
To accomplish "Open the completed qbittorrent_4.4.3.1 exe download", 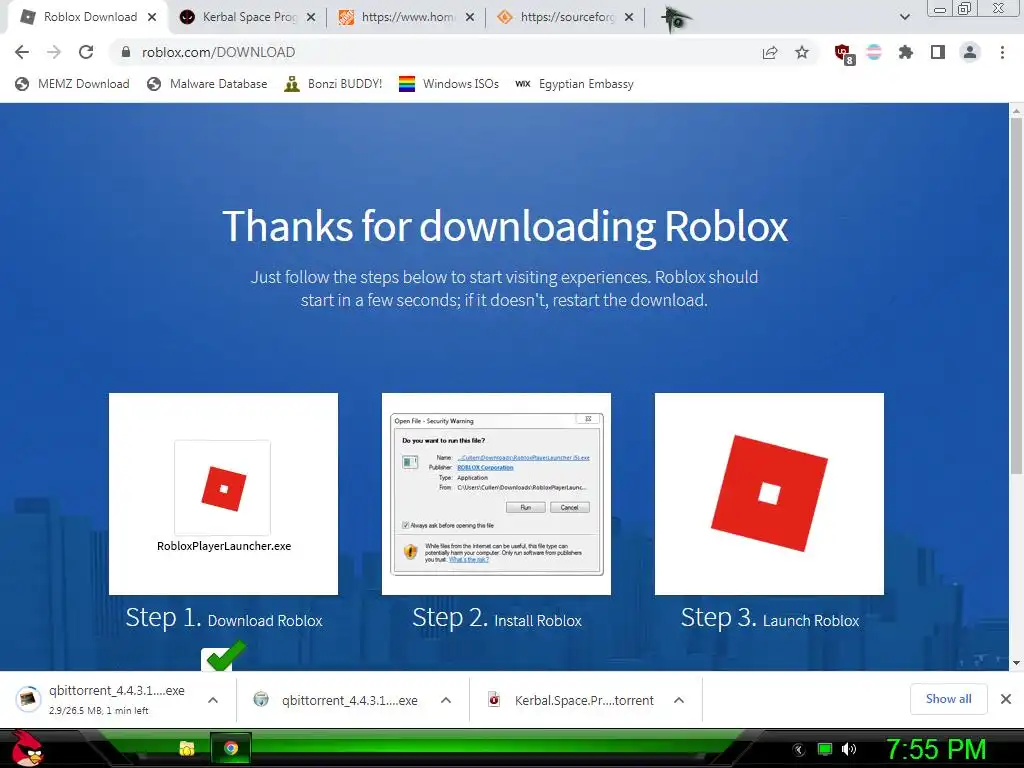I will [x=336, y=700].
